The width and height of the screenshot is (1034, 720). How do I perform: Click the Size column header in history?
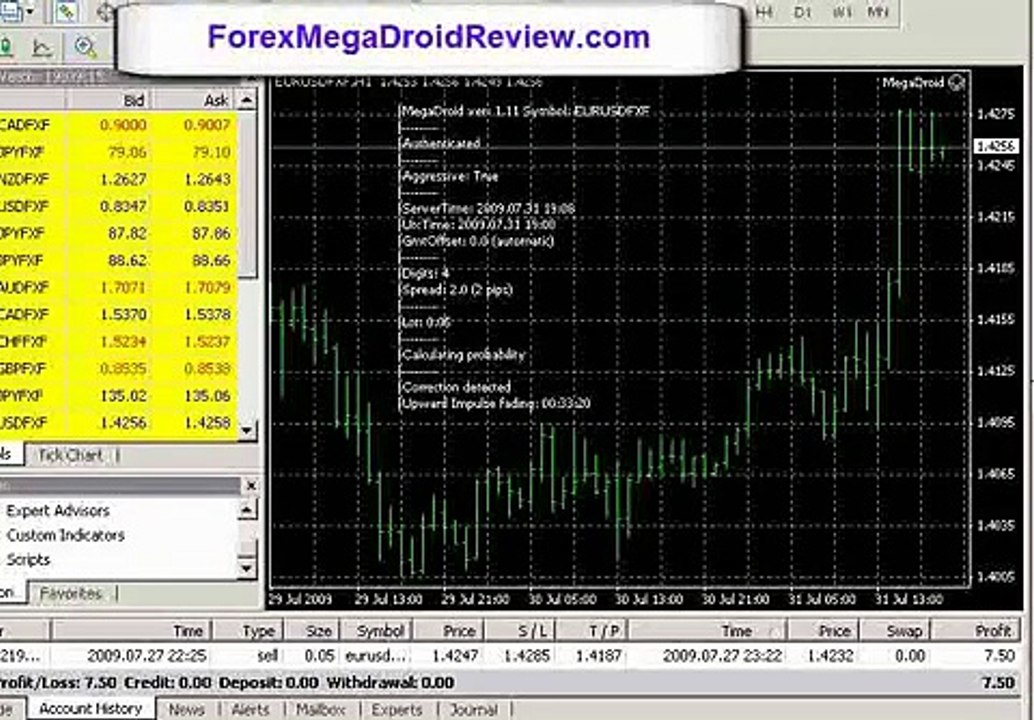(x=312, y=631)
